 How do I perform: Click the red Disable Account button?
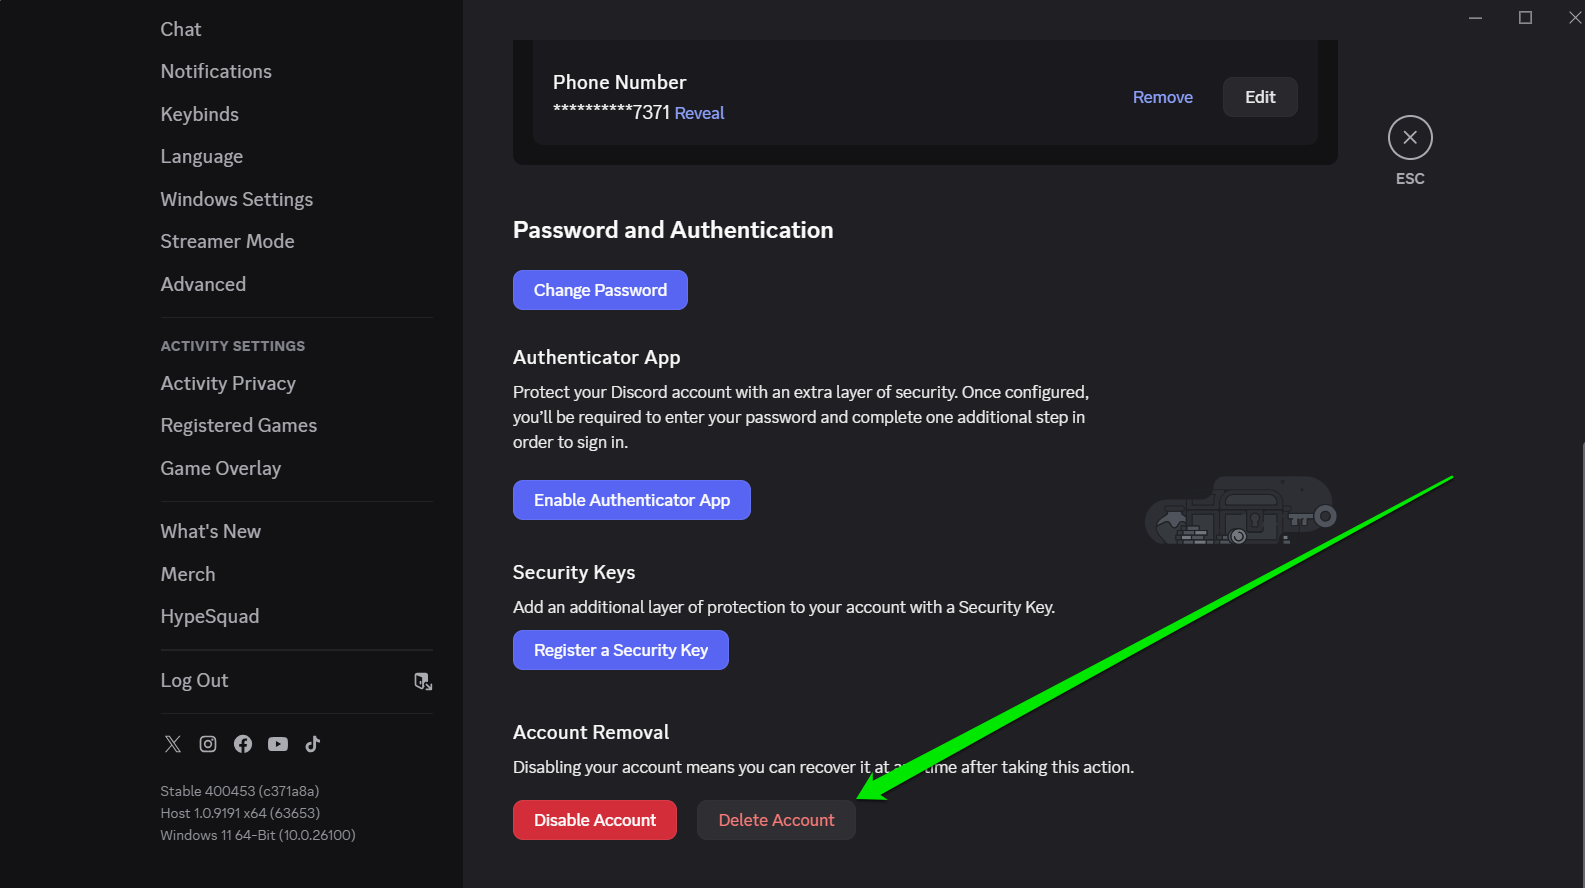[x=595, y=820]
